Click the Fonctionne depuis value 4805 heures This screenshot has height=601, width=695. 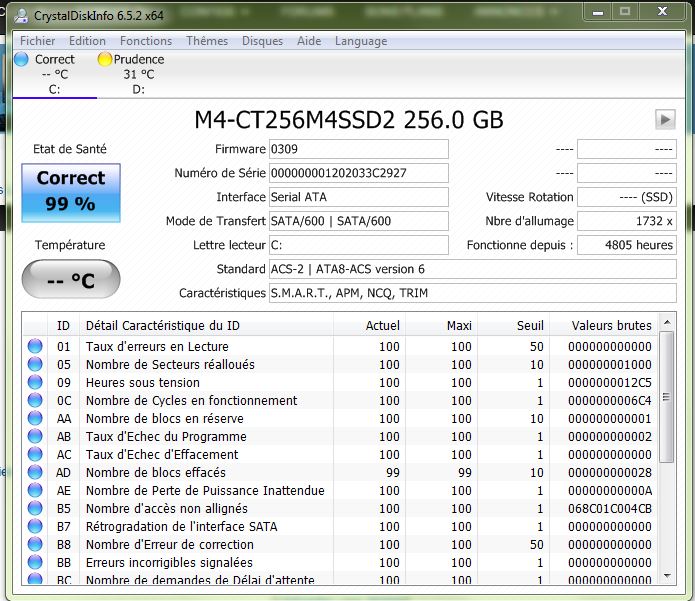(627, 245)
